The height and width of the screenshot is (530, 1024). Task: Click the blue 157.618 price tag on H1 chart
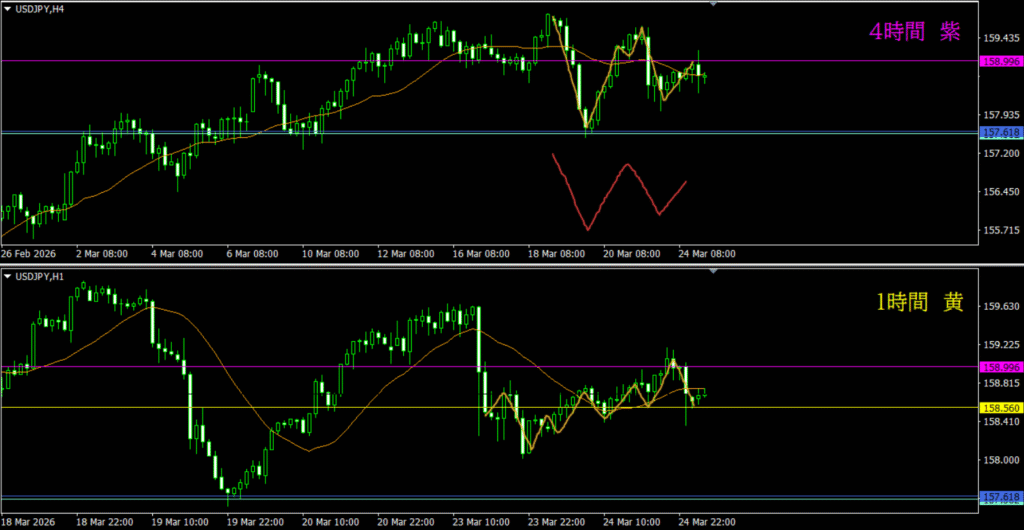tap(1001, 497)
